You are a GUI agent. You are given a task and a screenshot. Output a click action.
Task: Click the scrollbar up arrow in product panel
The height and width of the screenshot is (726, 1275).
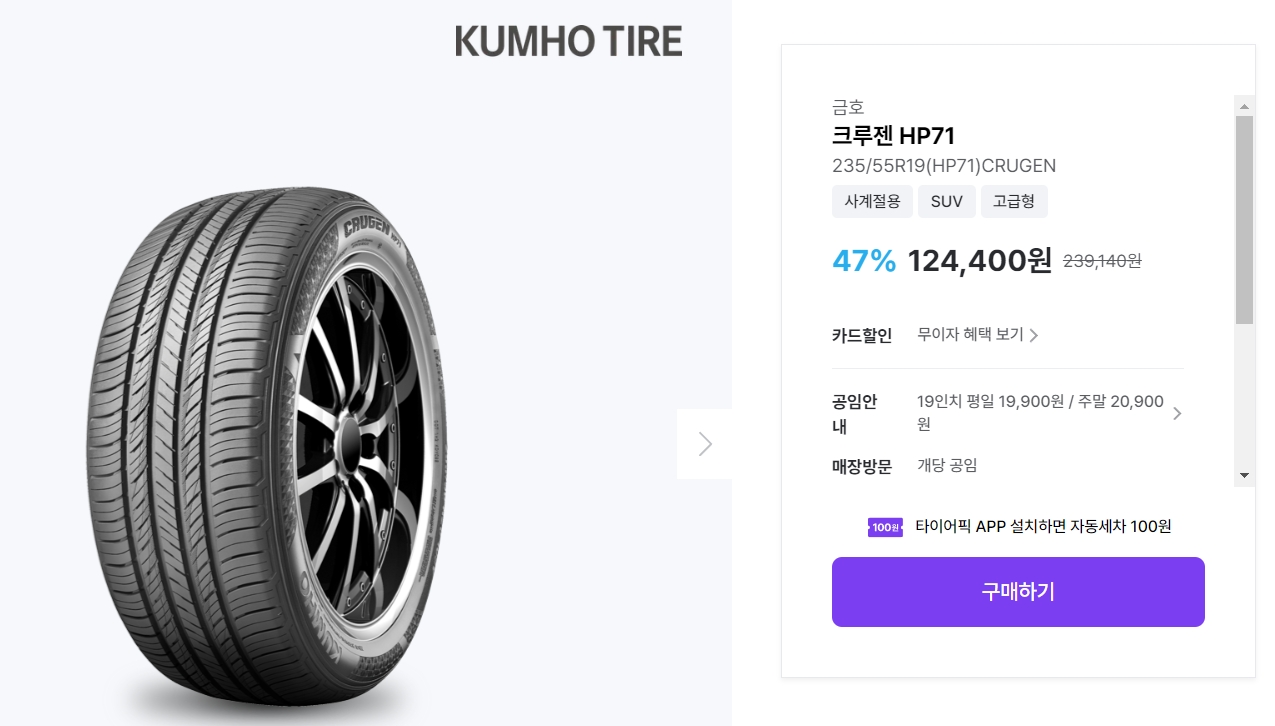coord(1243,107)
